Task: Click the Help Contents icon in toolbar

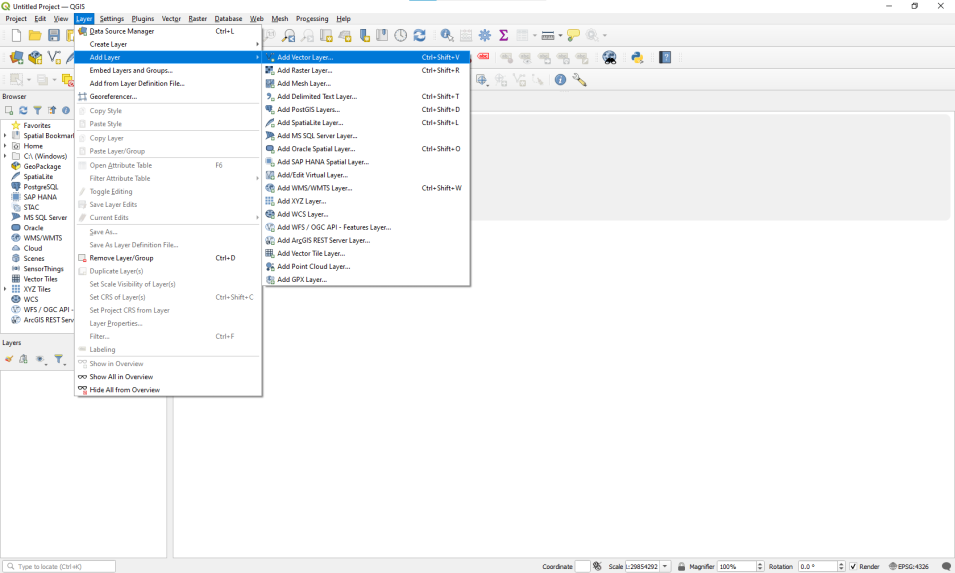Action: pos(665,58)
